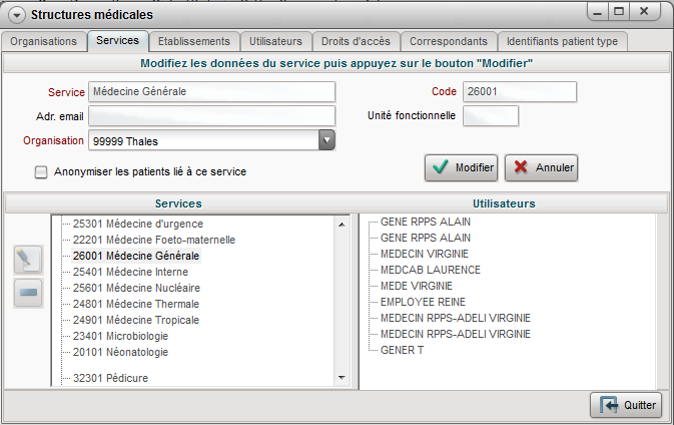The height and width of the screenshot is (425, 674).
Task: Click the services list scroll down arrow
Action: click(341, 377)
